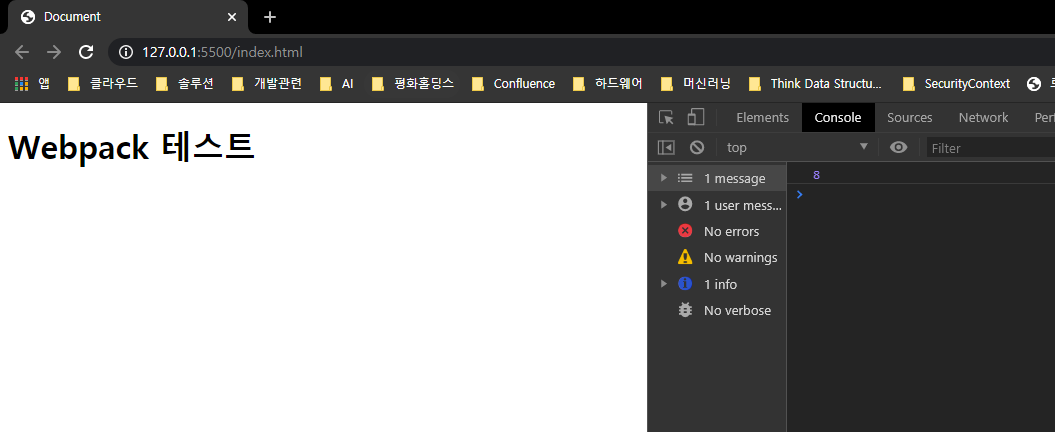
Task: Toggle the device toolbar icon
Action: (695, 118)
